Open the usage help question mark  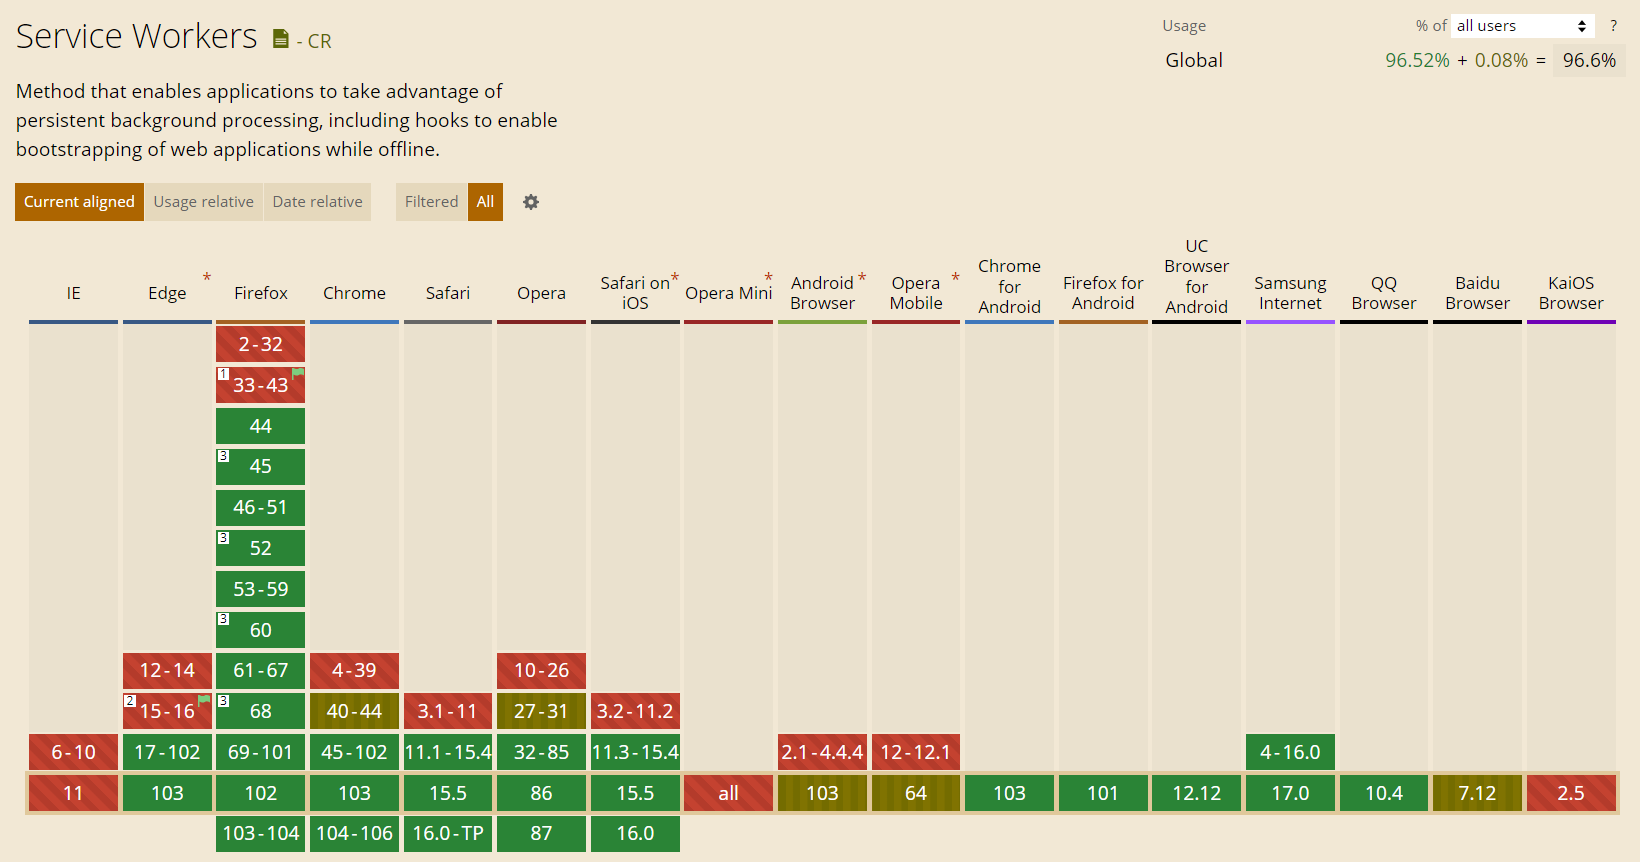[1613, 26]
